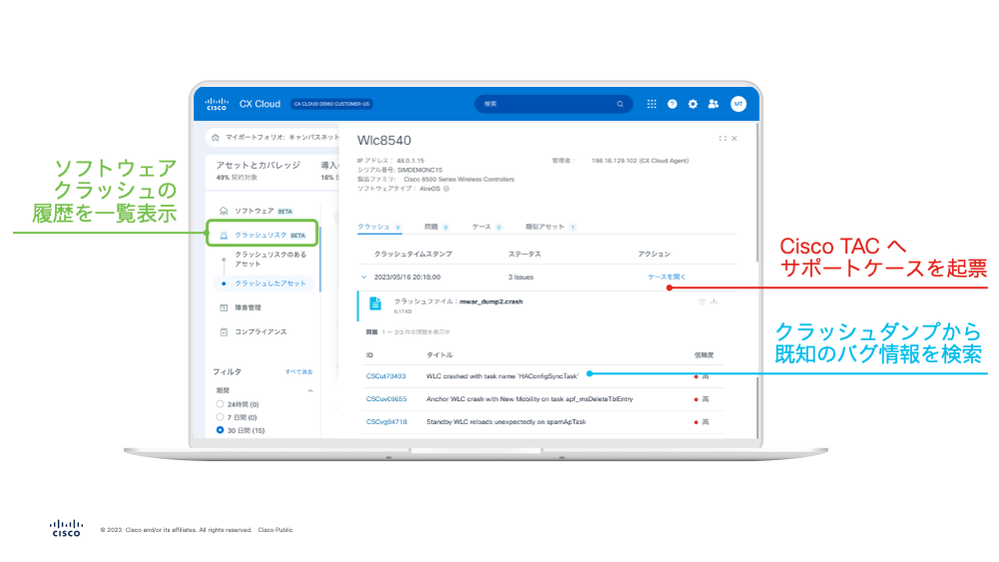Viewport: 999px width, 562px height.
Task: Expand the Wlc8540 panel to fullscreen
Action: pyautogui.click(x=722, y=138)
